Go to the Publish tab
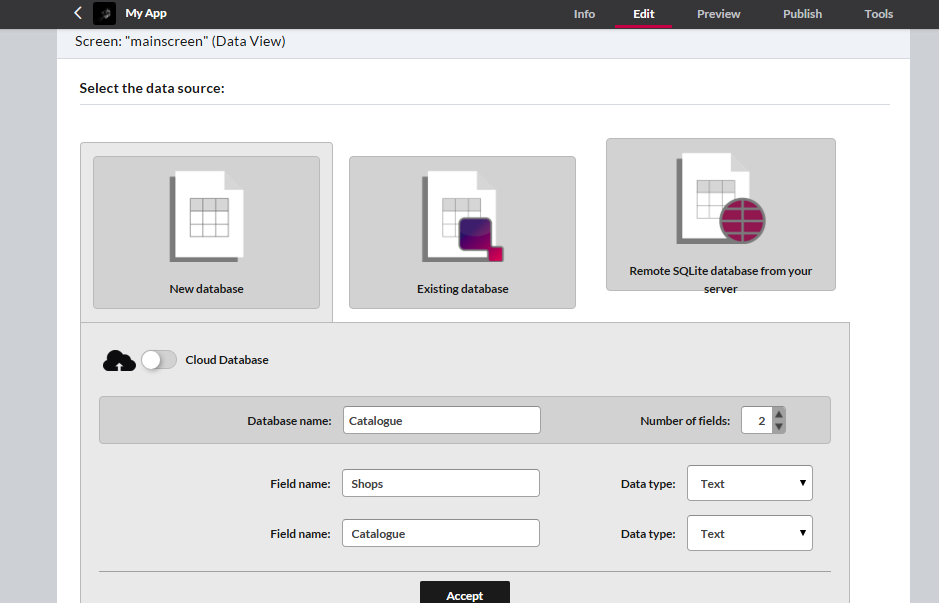Viewport: 939px width, 603px height. point(802,14)
